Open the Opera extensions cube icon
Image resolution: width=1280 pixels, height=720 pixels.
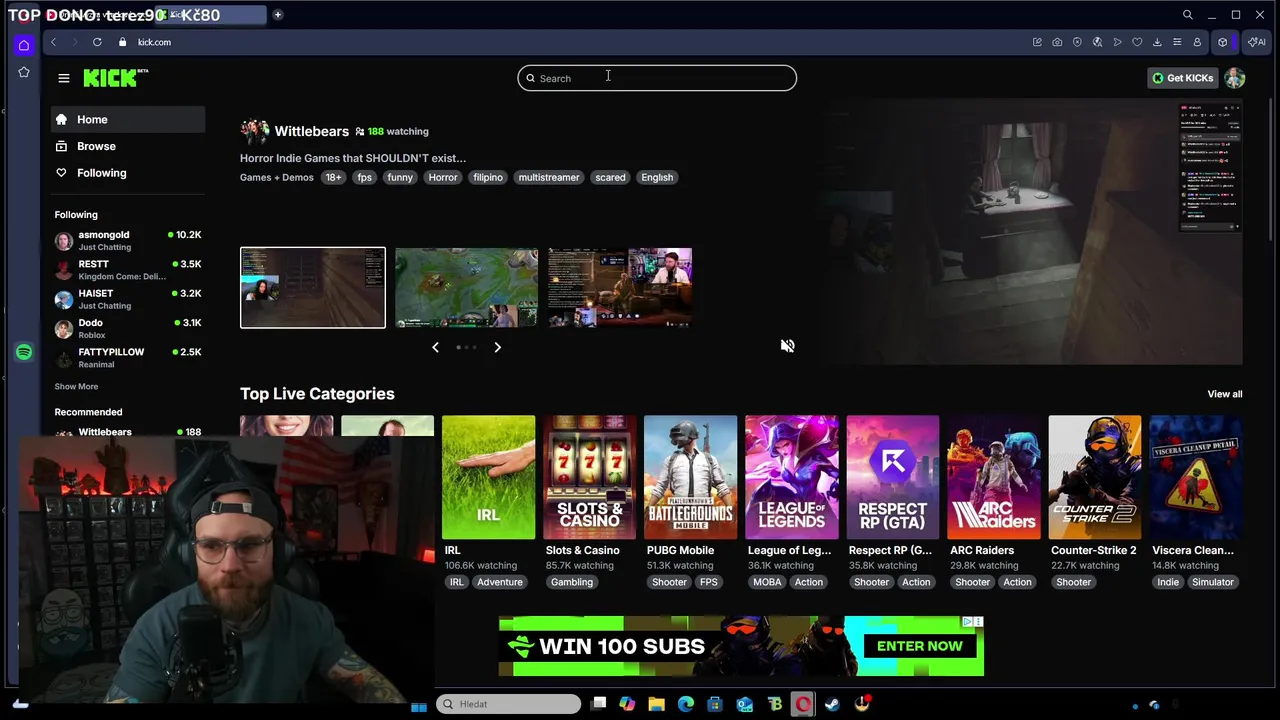1222,42
